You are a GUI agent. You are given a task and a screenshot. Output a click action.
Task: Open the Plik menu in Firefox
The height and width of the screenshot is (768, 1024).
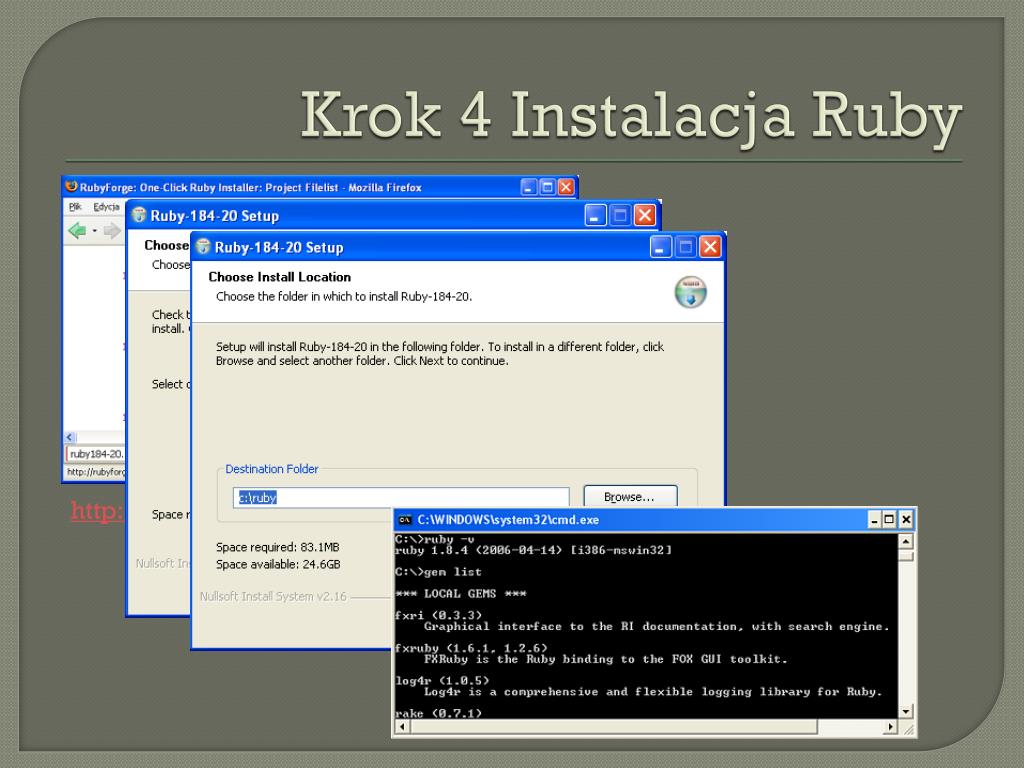click(75, 206)
